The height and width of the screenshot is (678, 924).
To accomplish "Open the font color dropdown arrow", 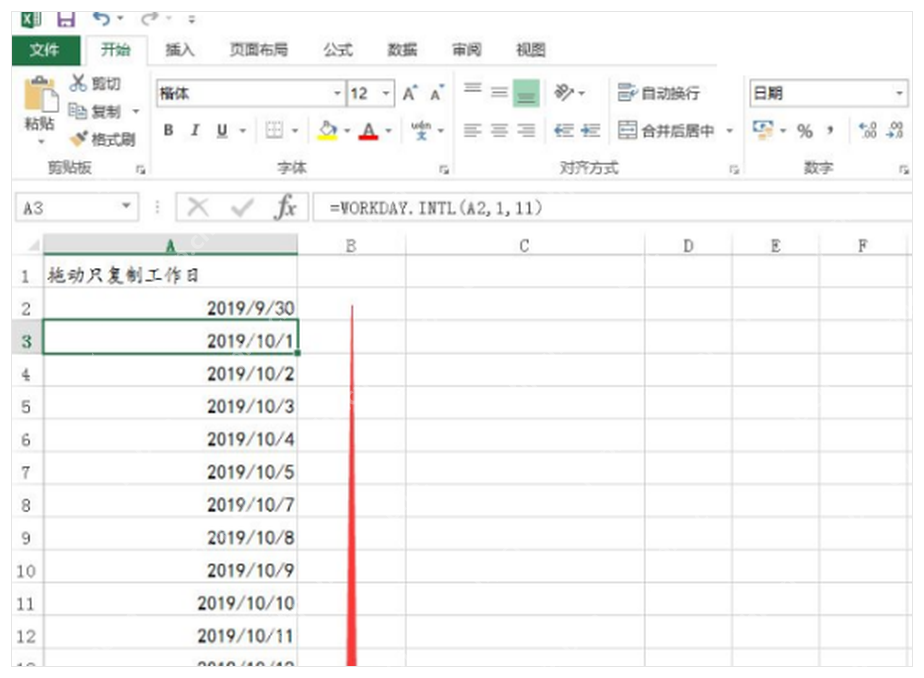I will tap(388, 130).
